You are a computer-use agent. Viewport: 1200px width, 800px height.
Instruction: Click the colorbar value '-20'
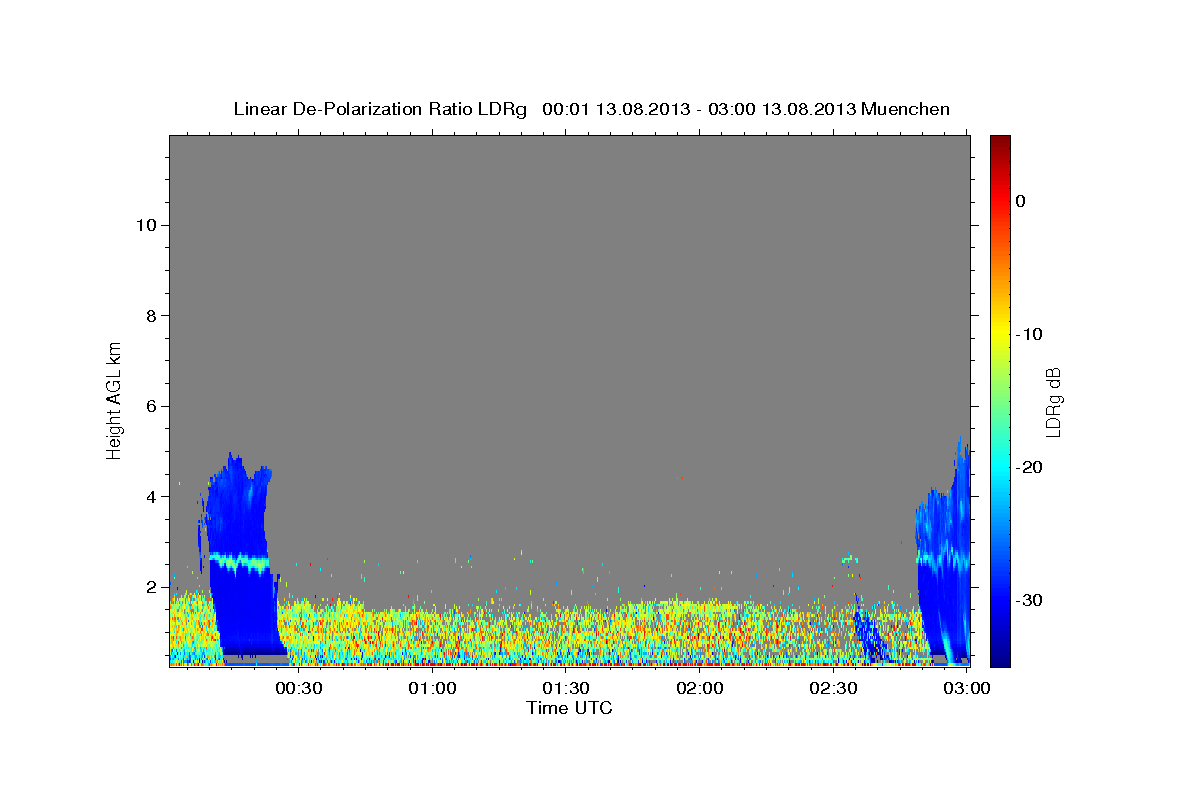coord(1030,467)
